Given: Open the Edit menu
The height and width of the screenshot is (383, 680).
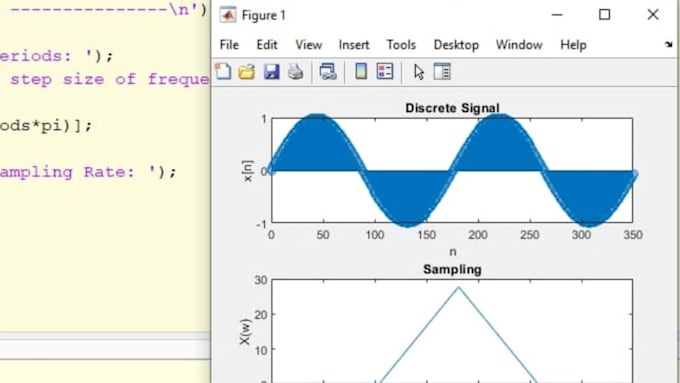Looking at the screenshot, I should coord(267,45).
